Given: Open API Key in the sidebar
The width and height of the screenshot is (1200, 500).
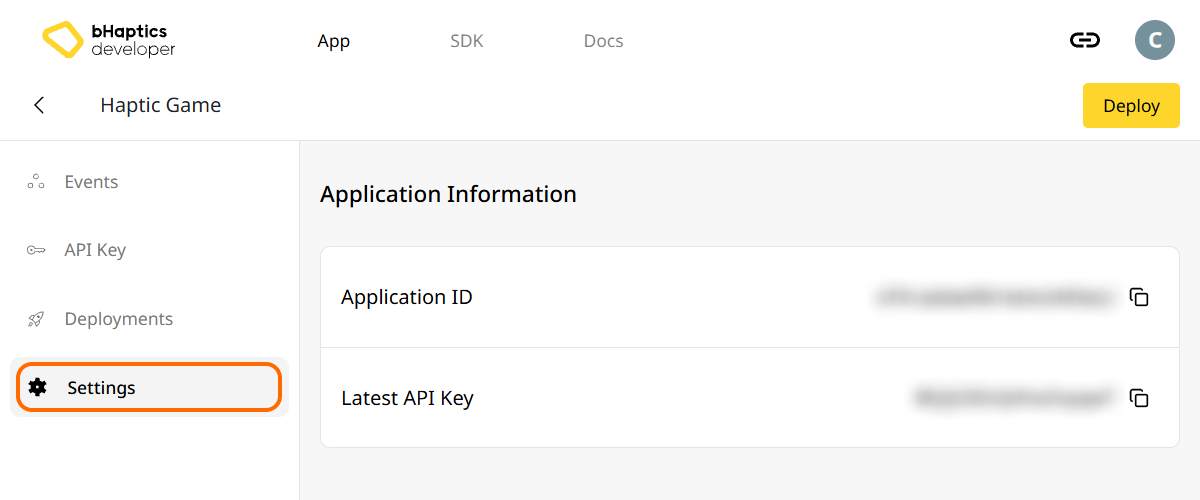Looking at the screenshot, I should pos(149,250).
